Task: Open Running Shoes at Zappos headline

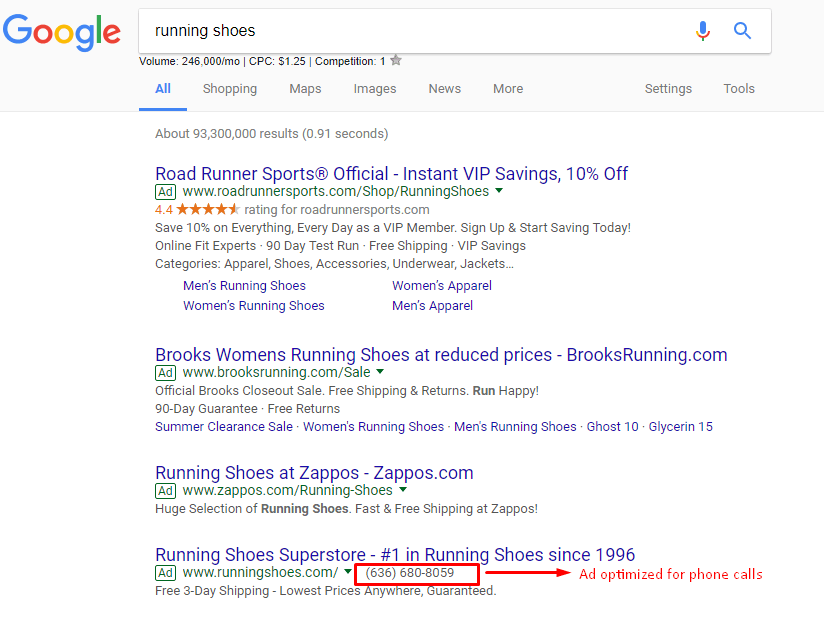Action: click(x=314, y=473)
